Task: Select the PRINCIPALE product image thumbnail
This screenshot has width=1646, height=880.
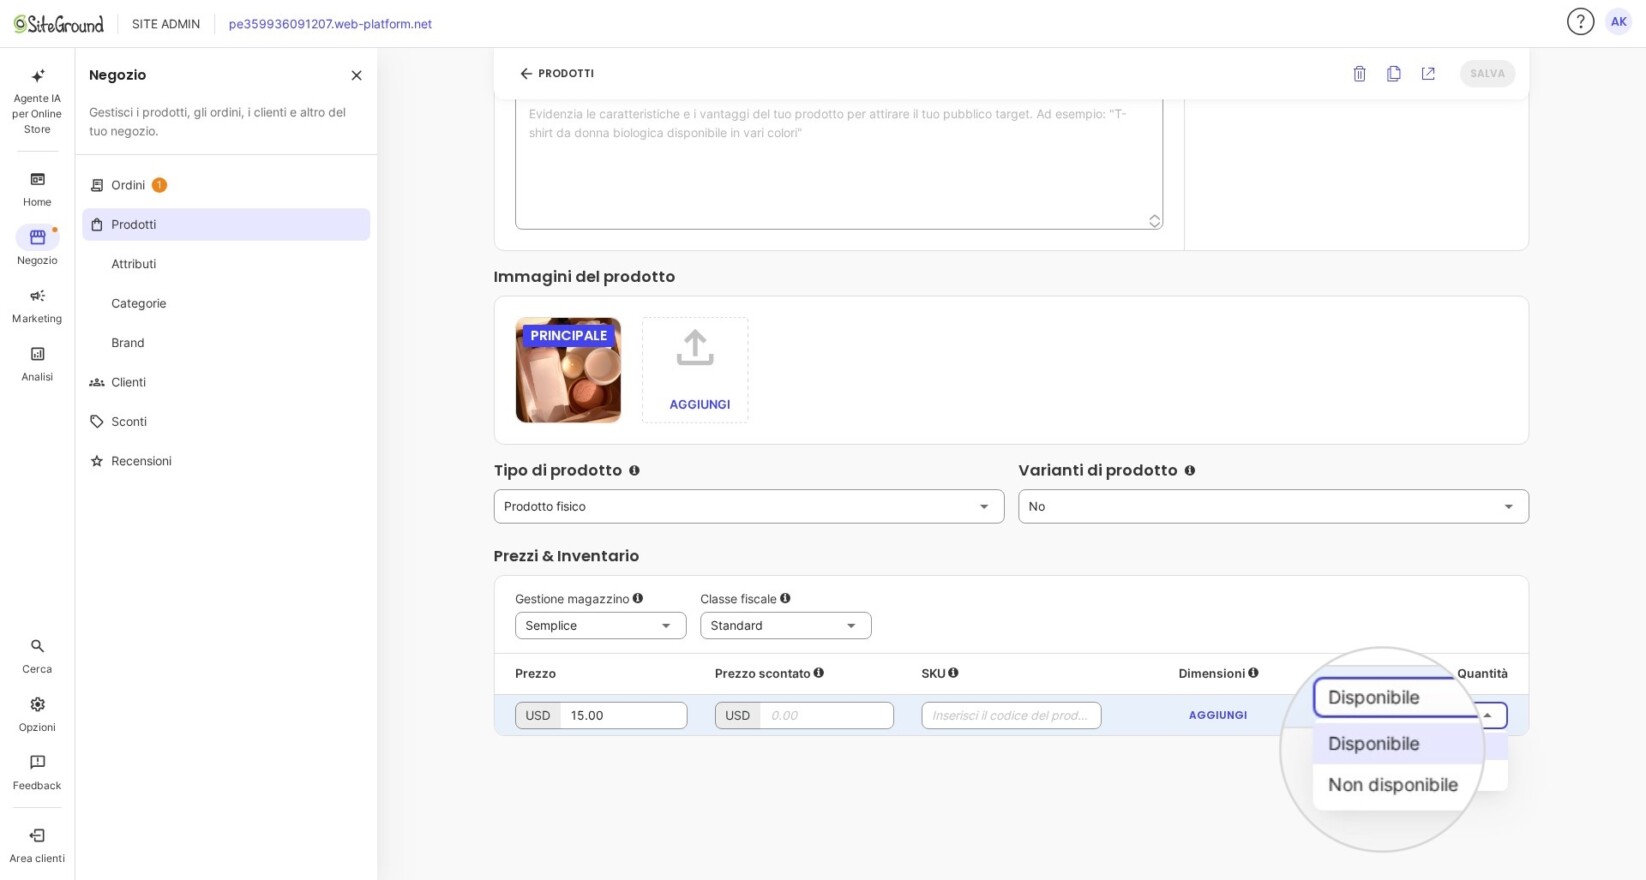Action: pos(568,370)
